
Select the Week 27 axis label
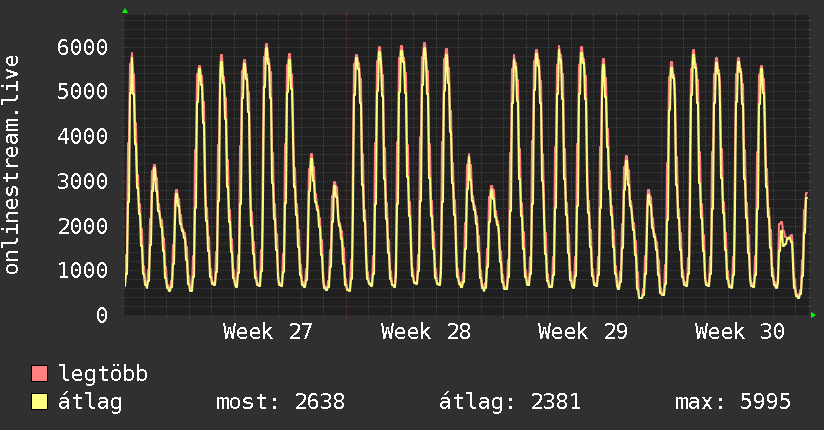(267, 332)
